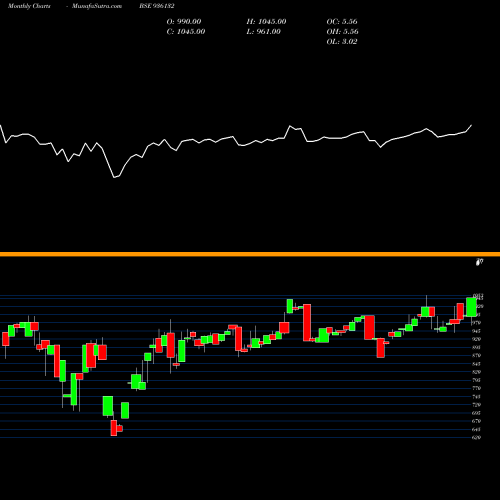Click the 'MunafaSutra.com' label

click(97, 6)
